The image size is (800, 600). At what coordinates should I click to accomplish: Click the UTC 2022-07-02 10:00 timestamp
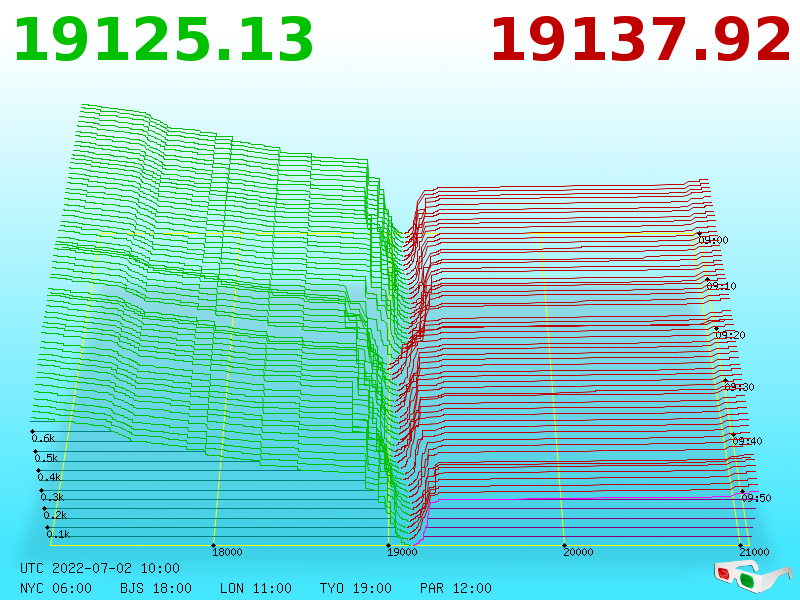pyautogui.click(x=100, y=568)
